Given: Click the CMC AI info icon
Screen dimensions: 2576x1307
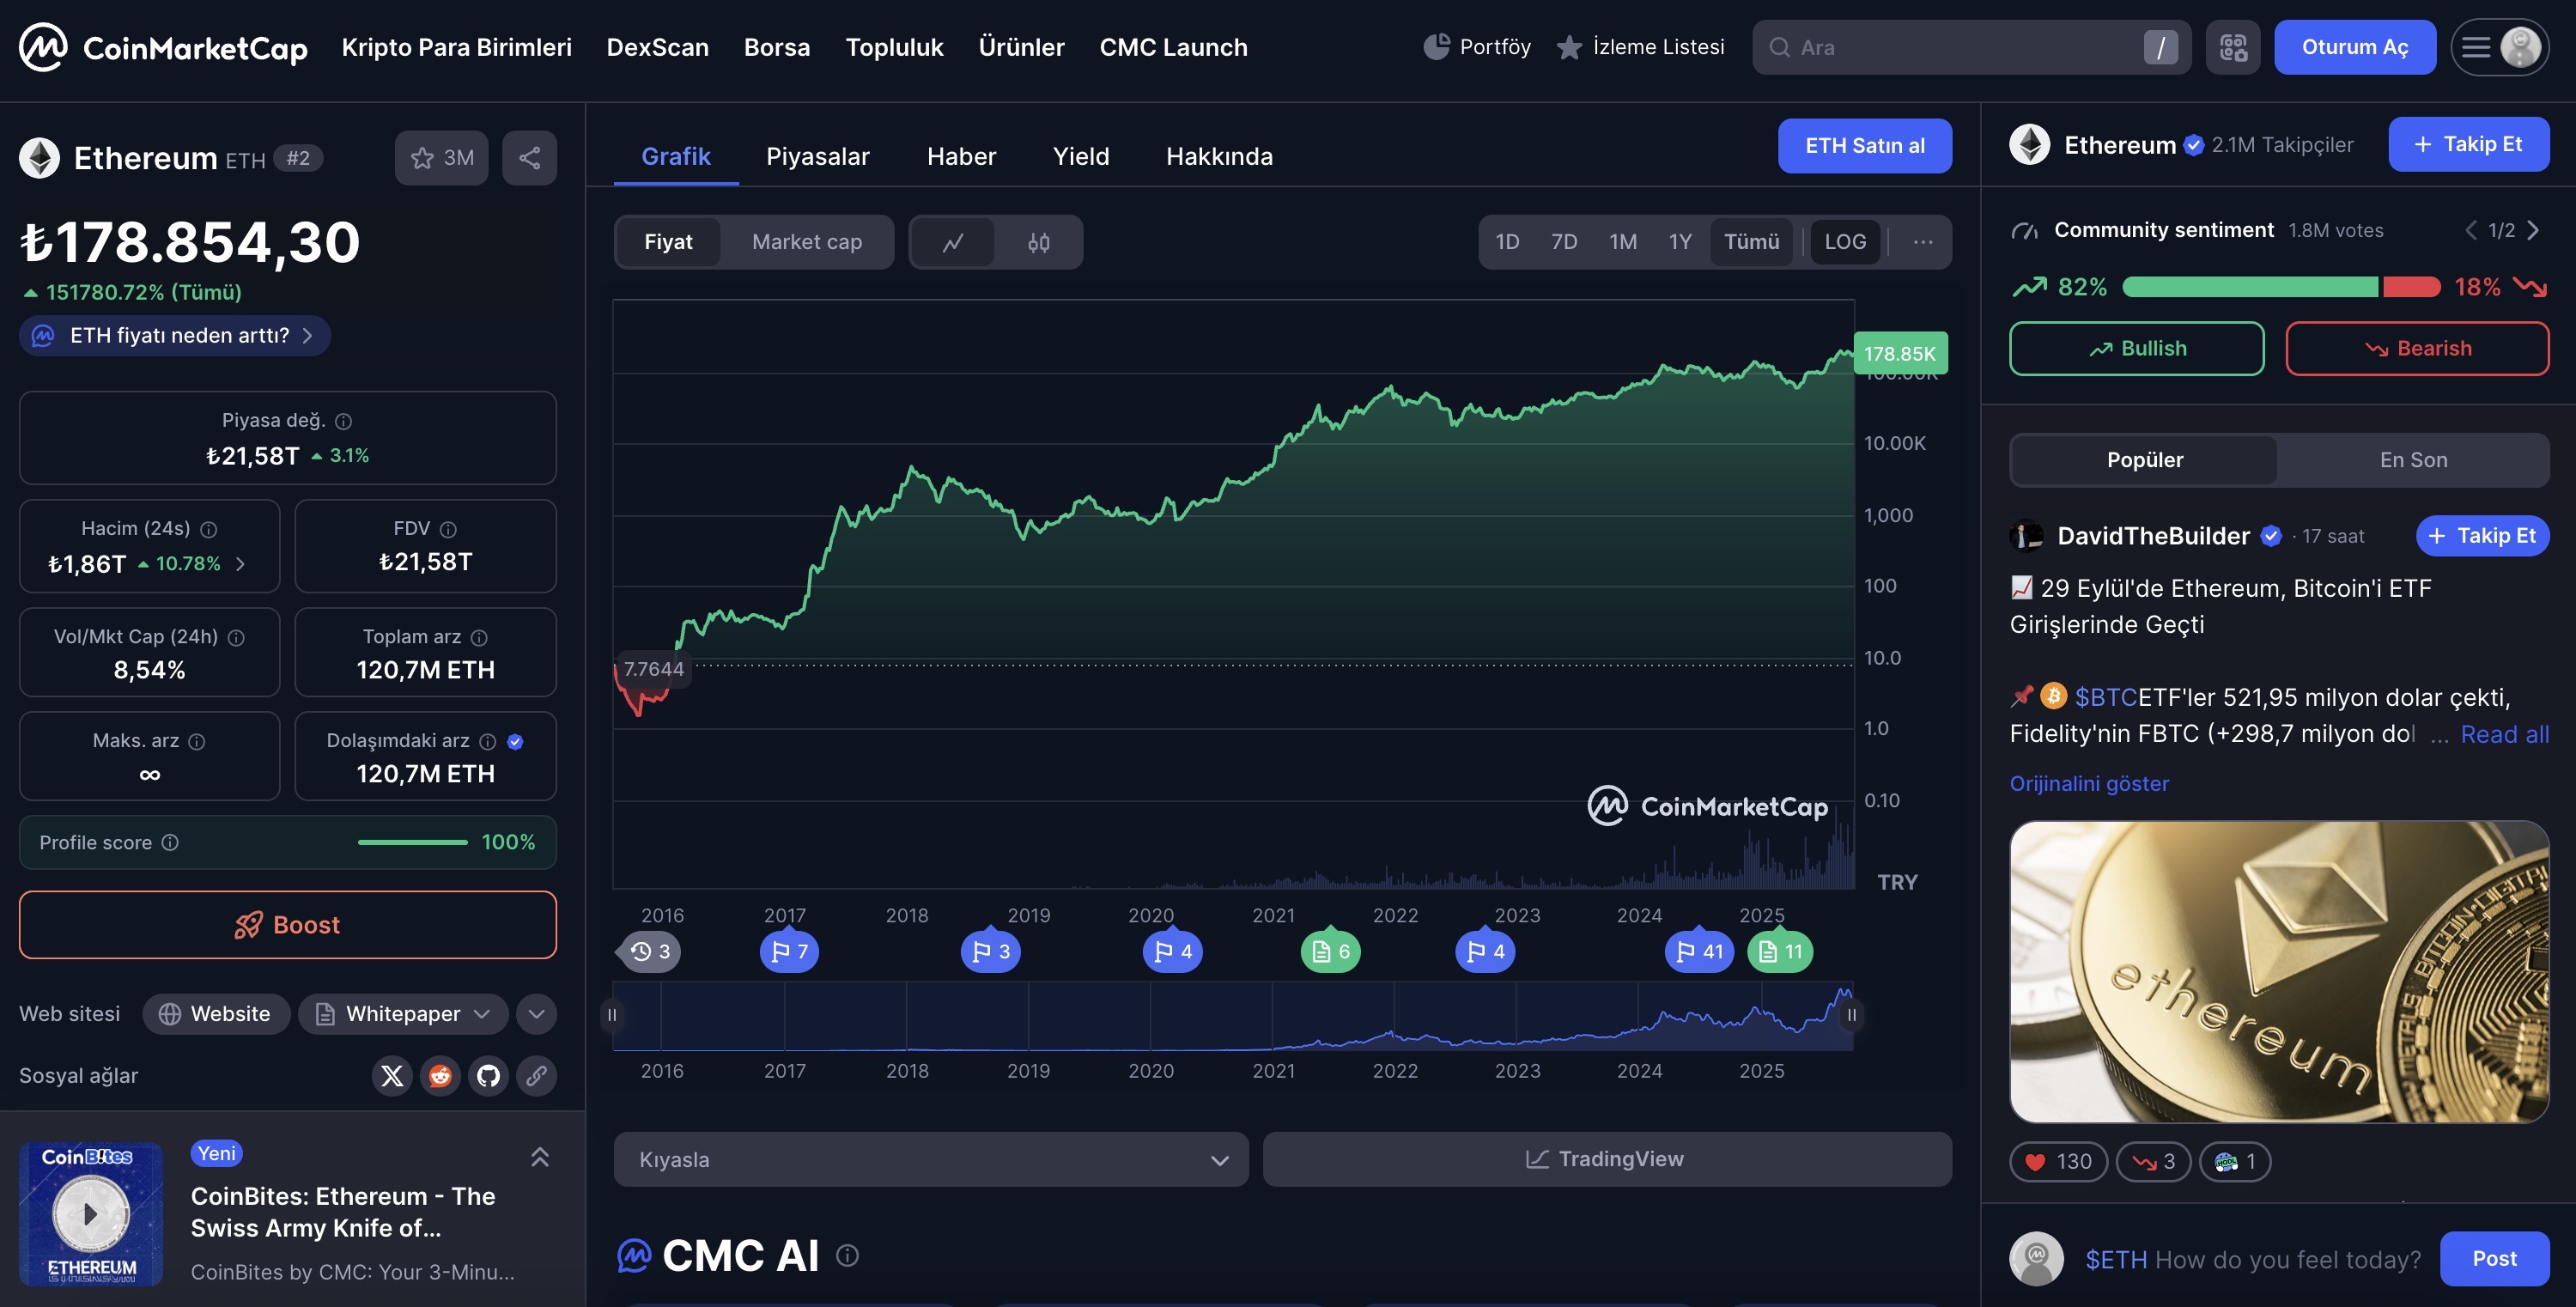Looking at the screenshot, I should [x=847, y=1255].
